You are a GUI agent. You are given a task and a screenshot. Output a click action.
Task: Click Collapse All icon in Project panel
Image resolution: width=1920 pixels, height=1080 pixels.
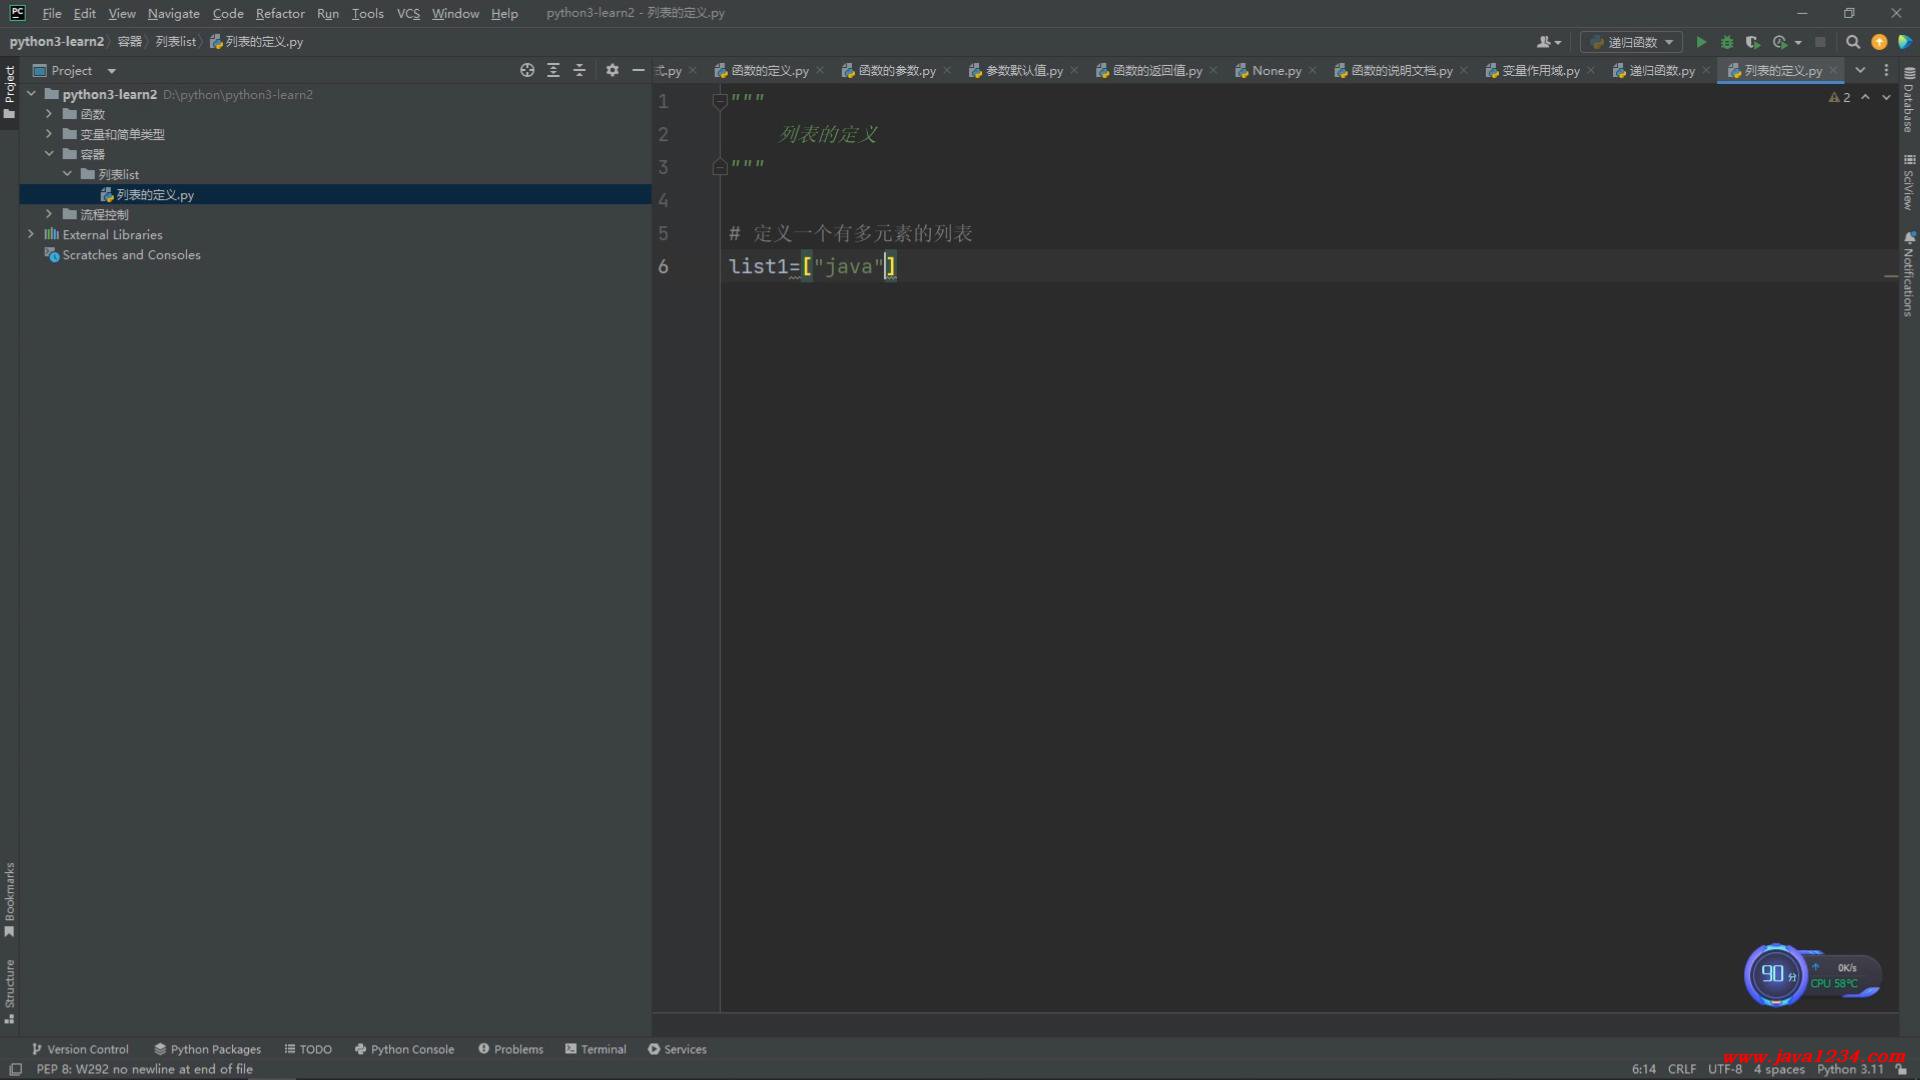(579, 70)
